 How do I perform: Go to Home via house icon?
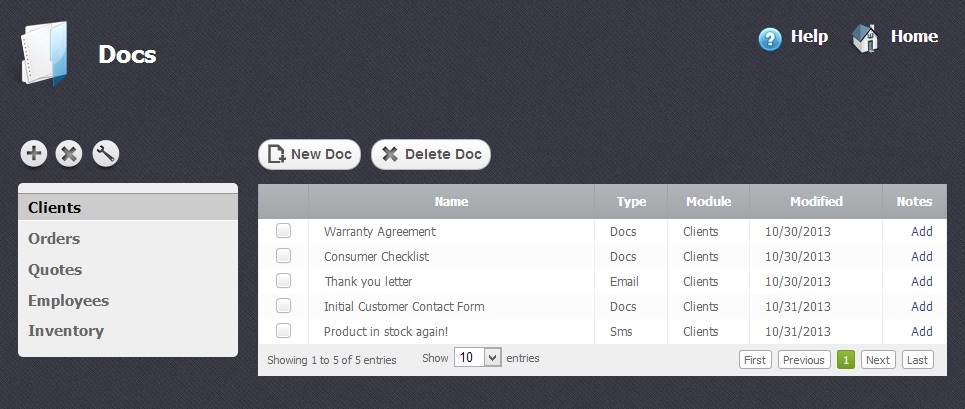[864, 38]
